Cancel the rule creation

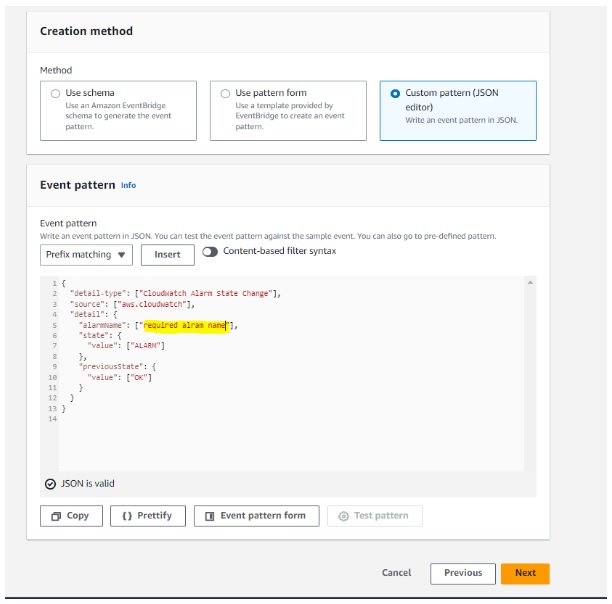click(x=396, y=573)
